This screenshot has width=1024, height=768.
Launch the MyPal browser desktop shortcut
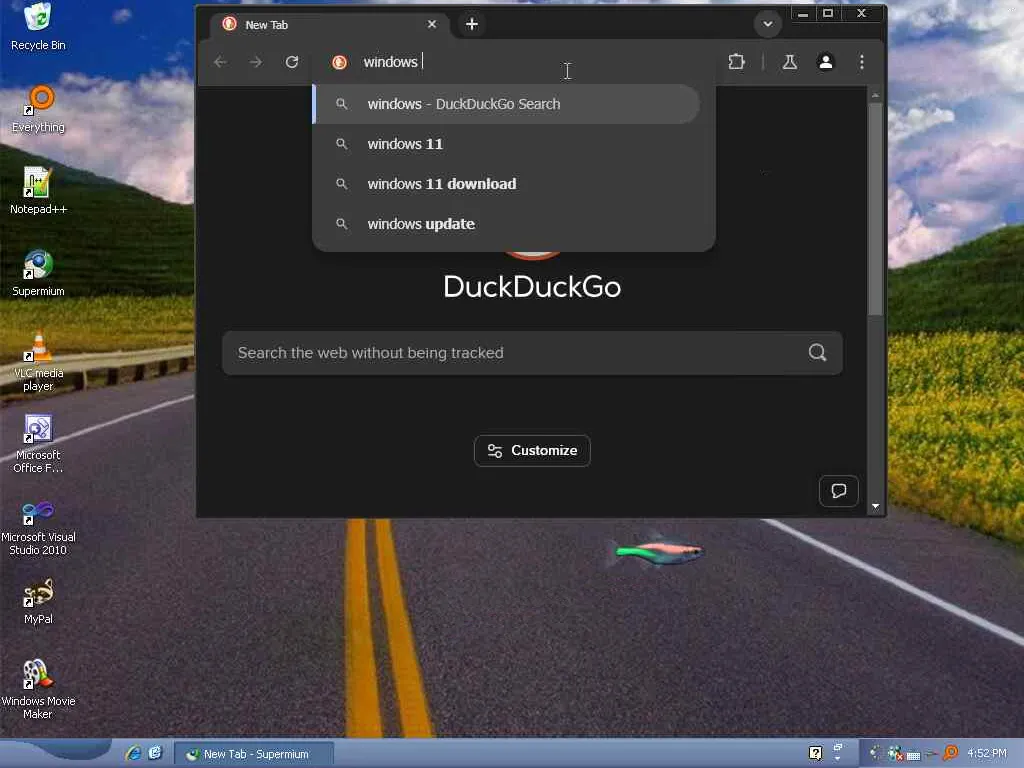[x=38, y=601]
